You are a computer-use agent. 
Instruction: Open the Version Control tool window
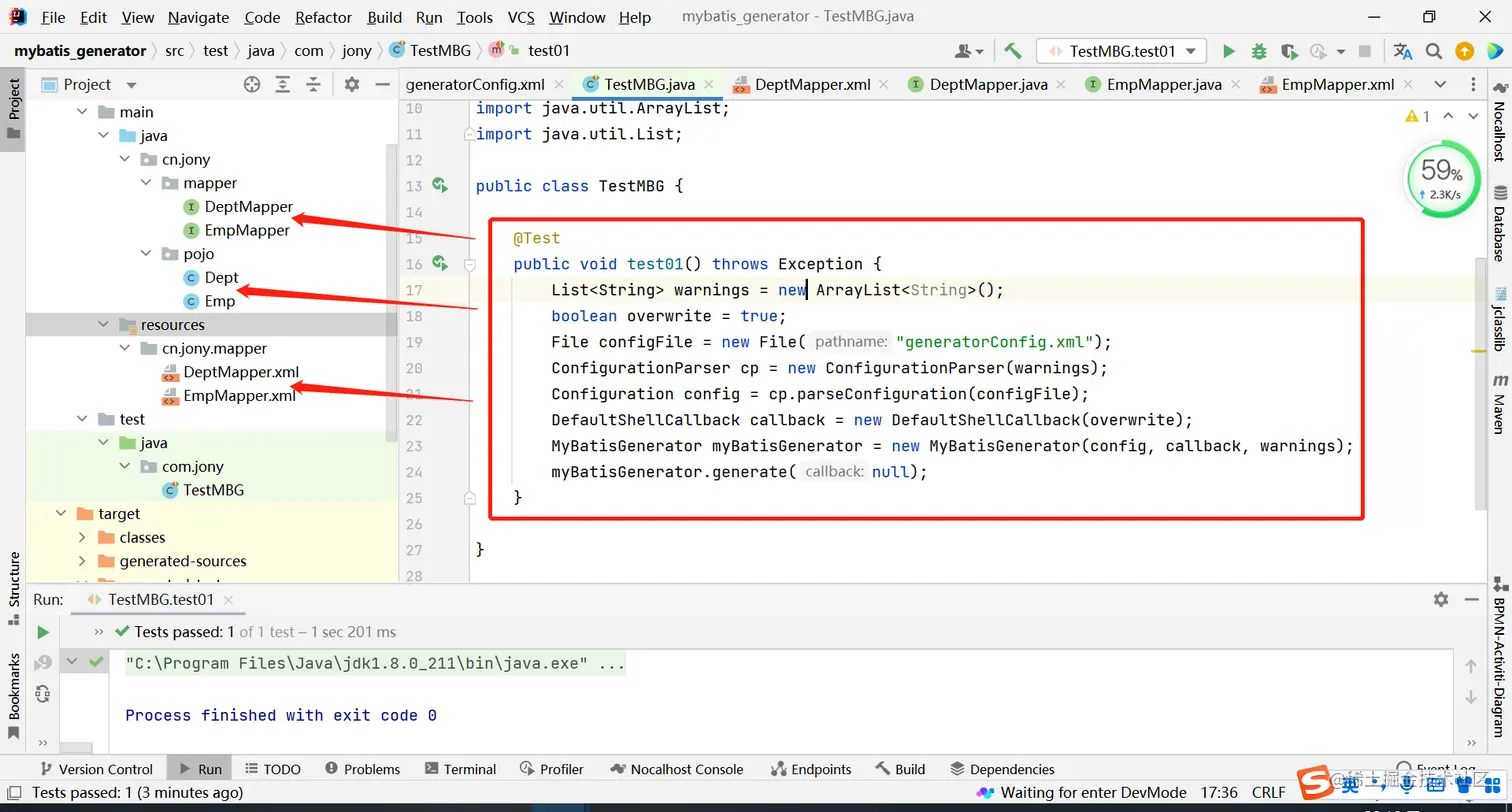pyautogui.click(x=95, y=769)
